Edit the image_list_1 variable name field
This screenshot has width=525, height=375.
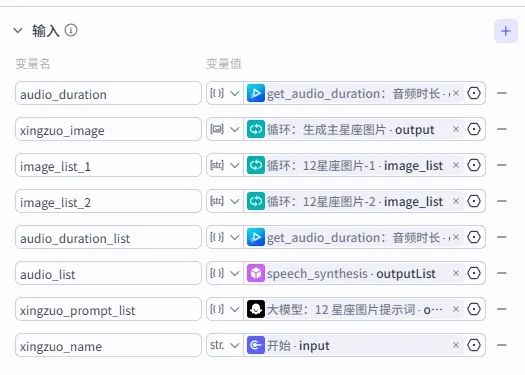[108, 165]
